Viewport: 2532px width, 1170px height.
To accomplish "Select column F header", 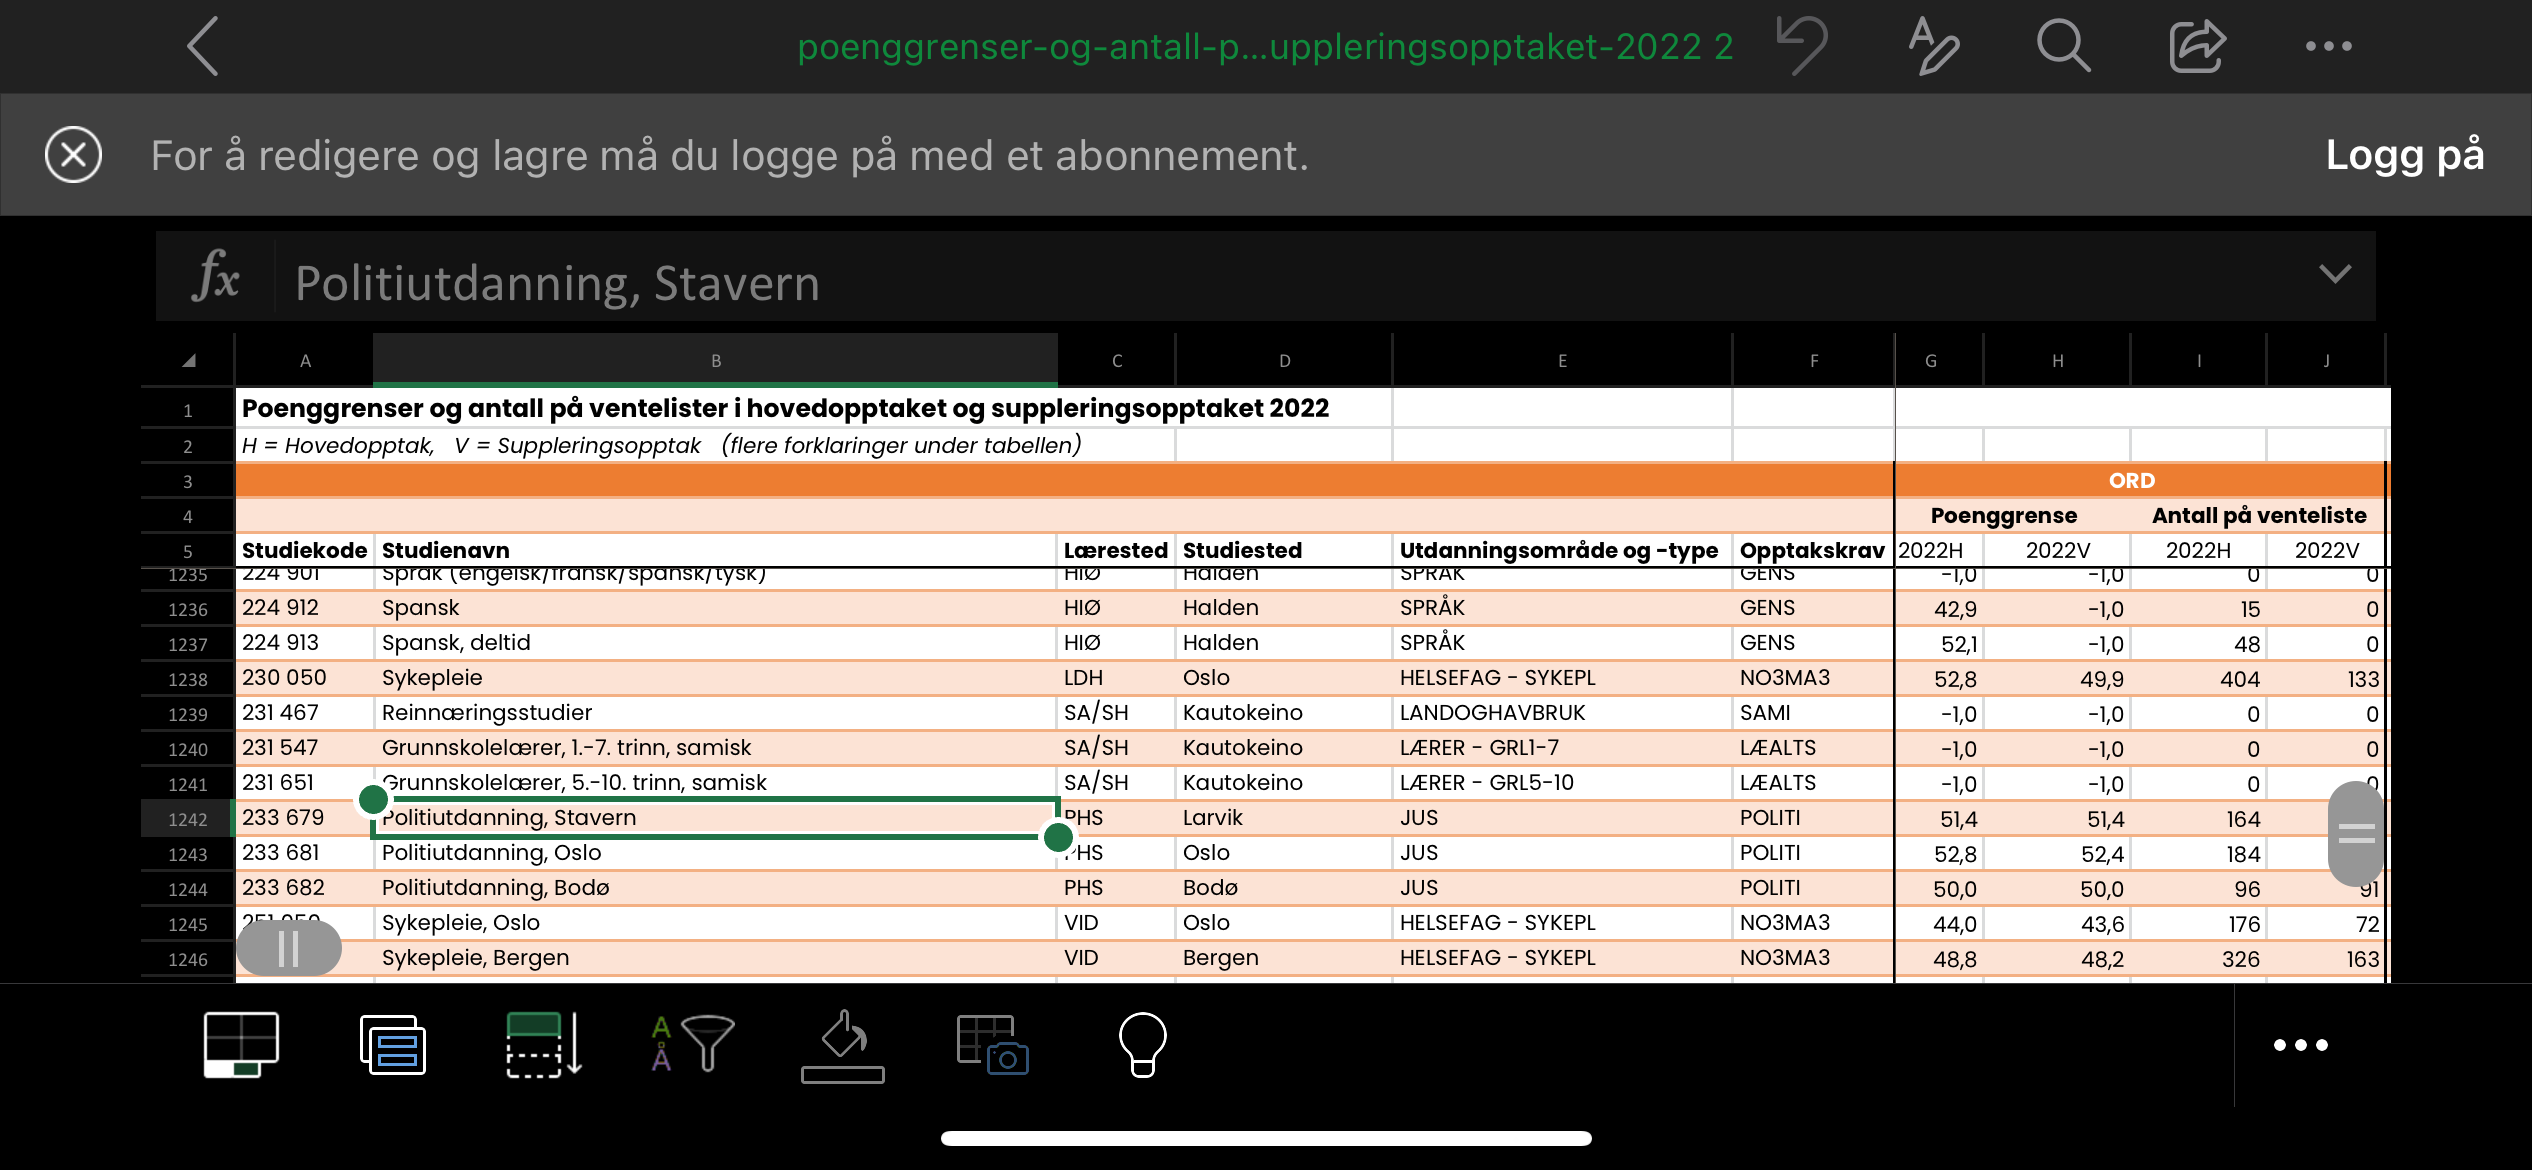I will tap(1813, 361).
